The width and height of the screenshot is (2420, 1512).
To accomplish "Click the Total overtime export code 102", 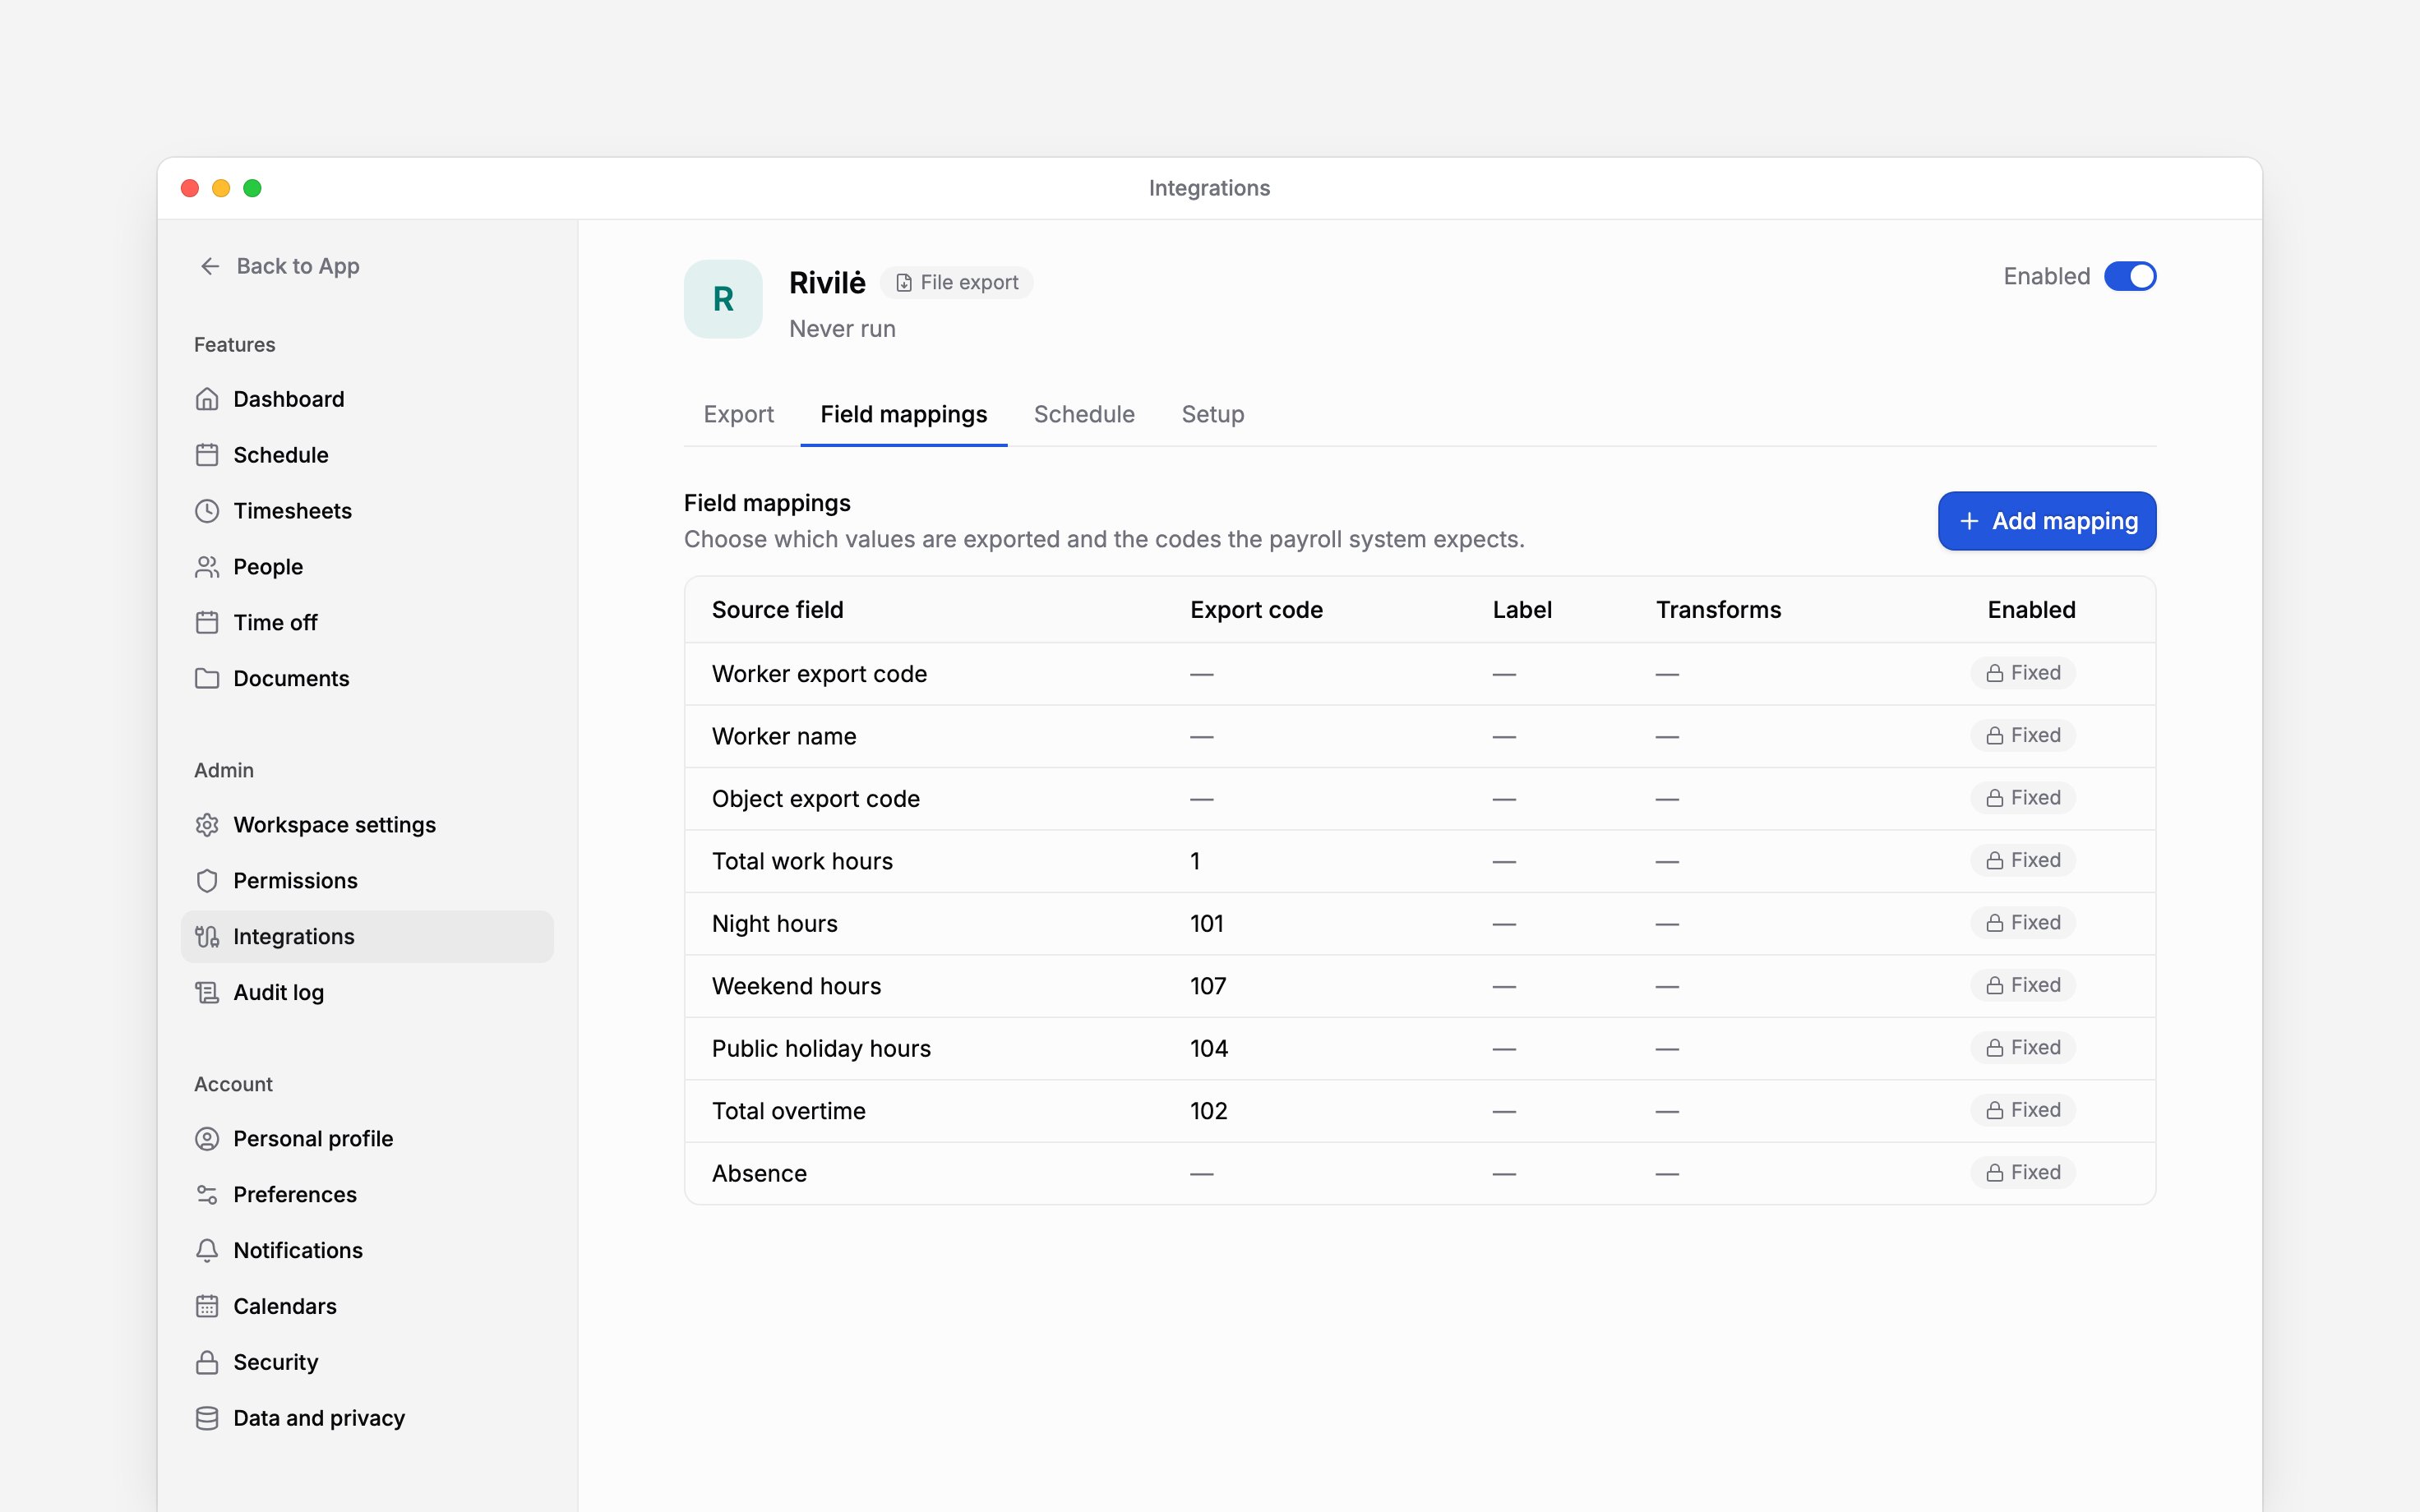I will 1208,1111.
